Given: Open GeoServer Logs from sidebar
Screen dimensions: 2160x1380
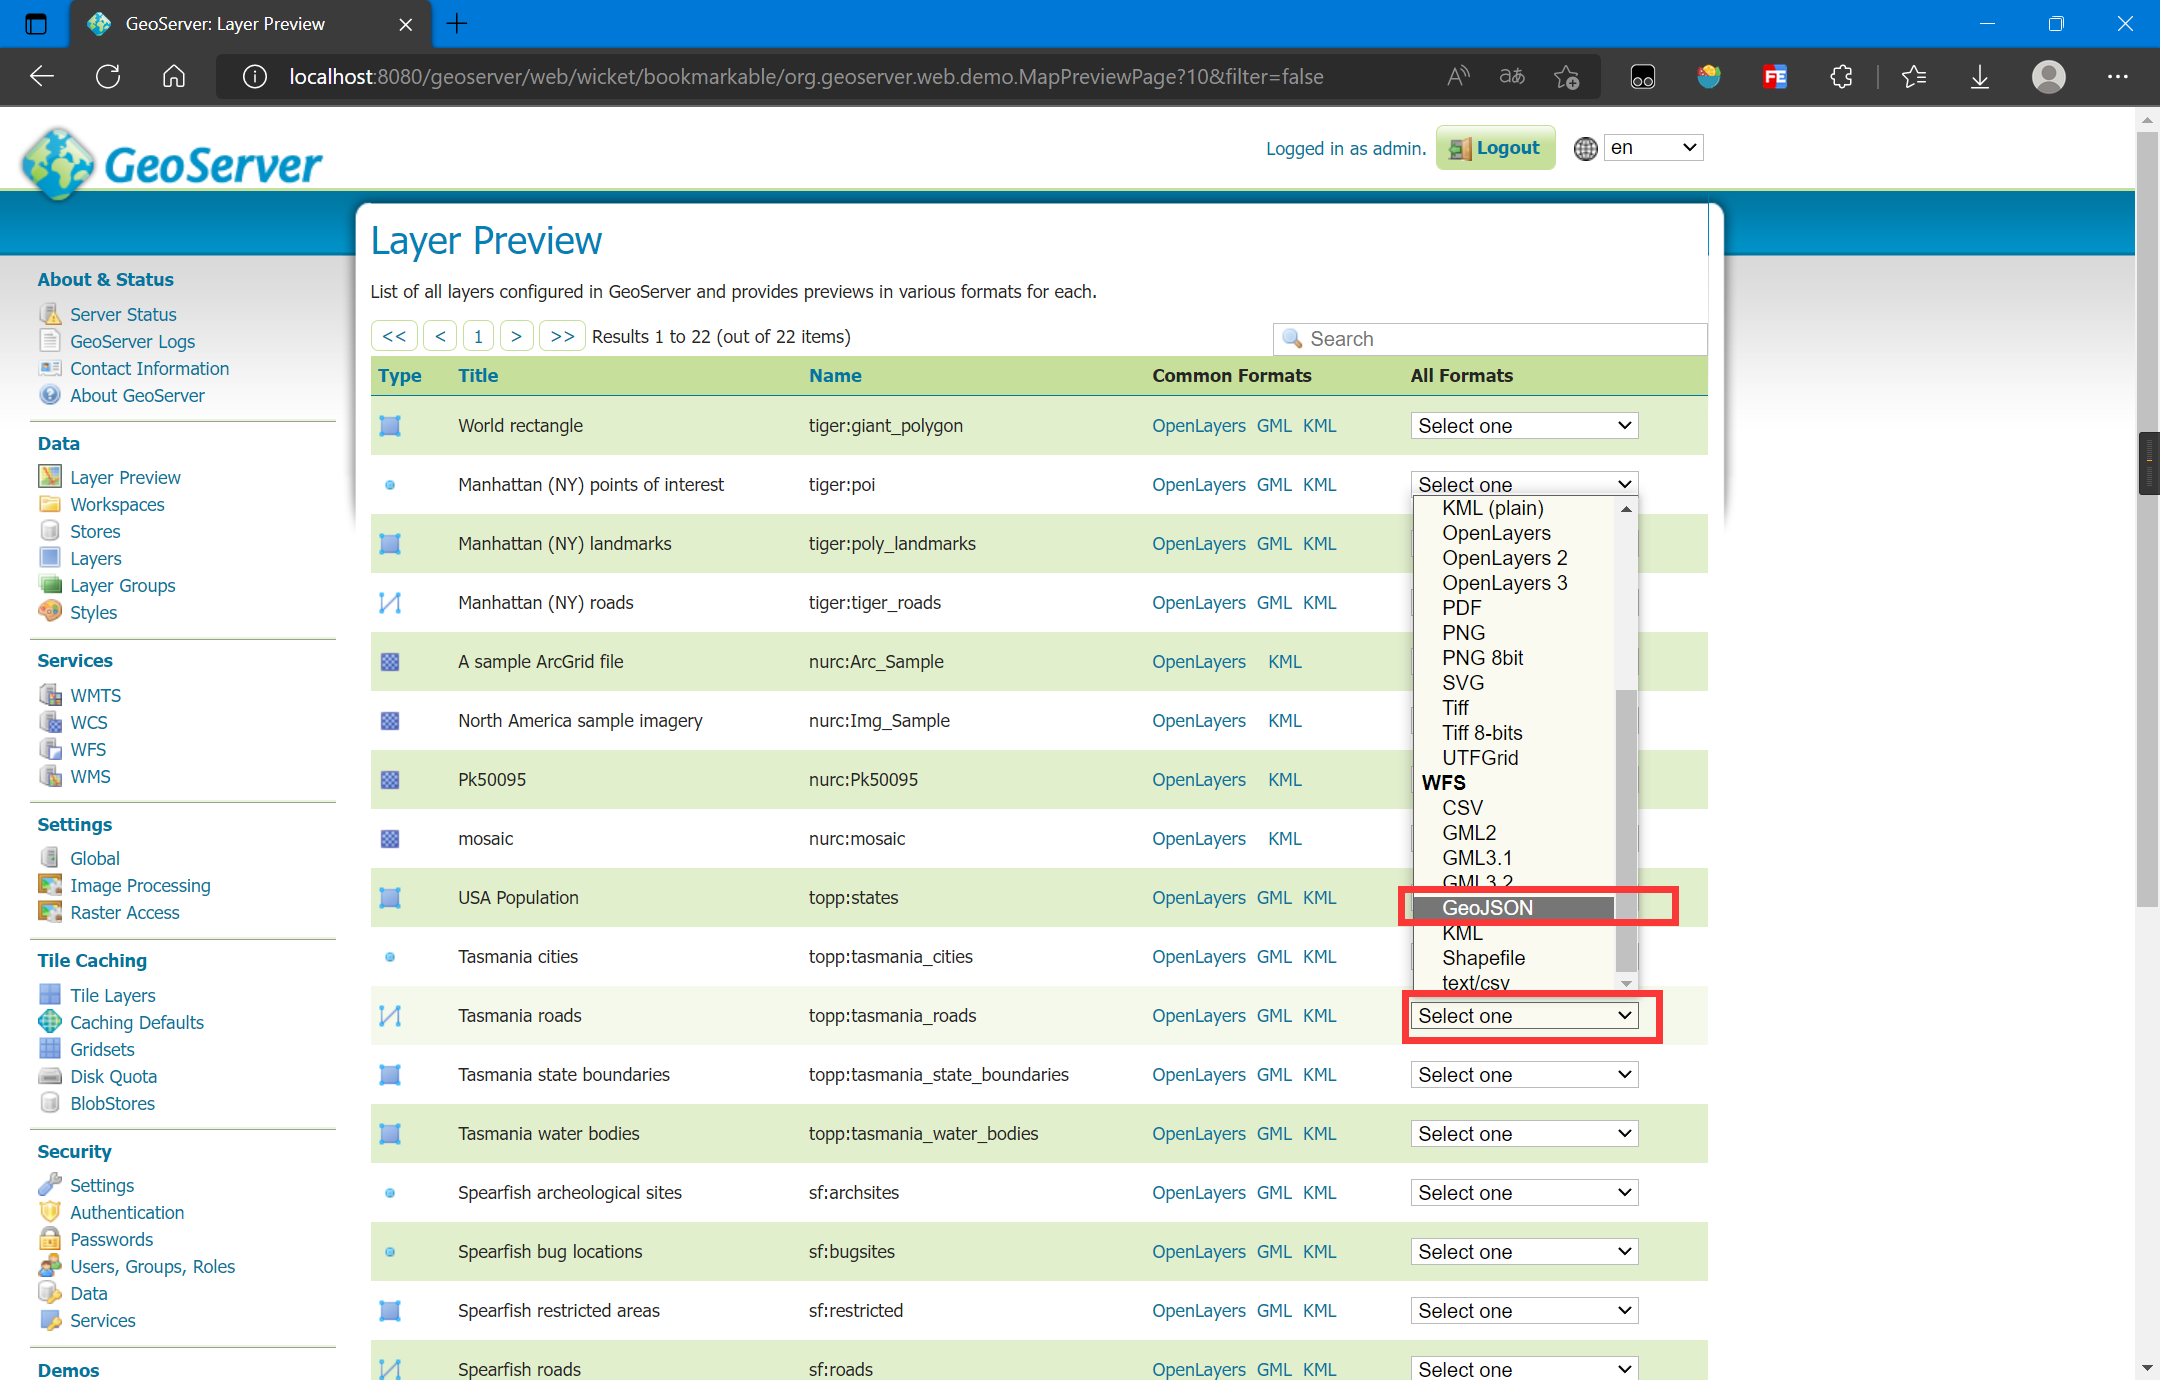Looking at the screenshot, I should [x=132, y=341].
